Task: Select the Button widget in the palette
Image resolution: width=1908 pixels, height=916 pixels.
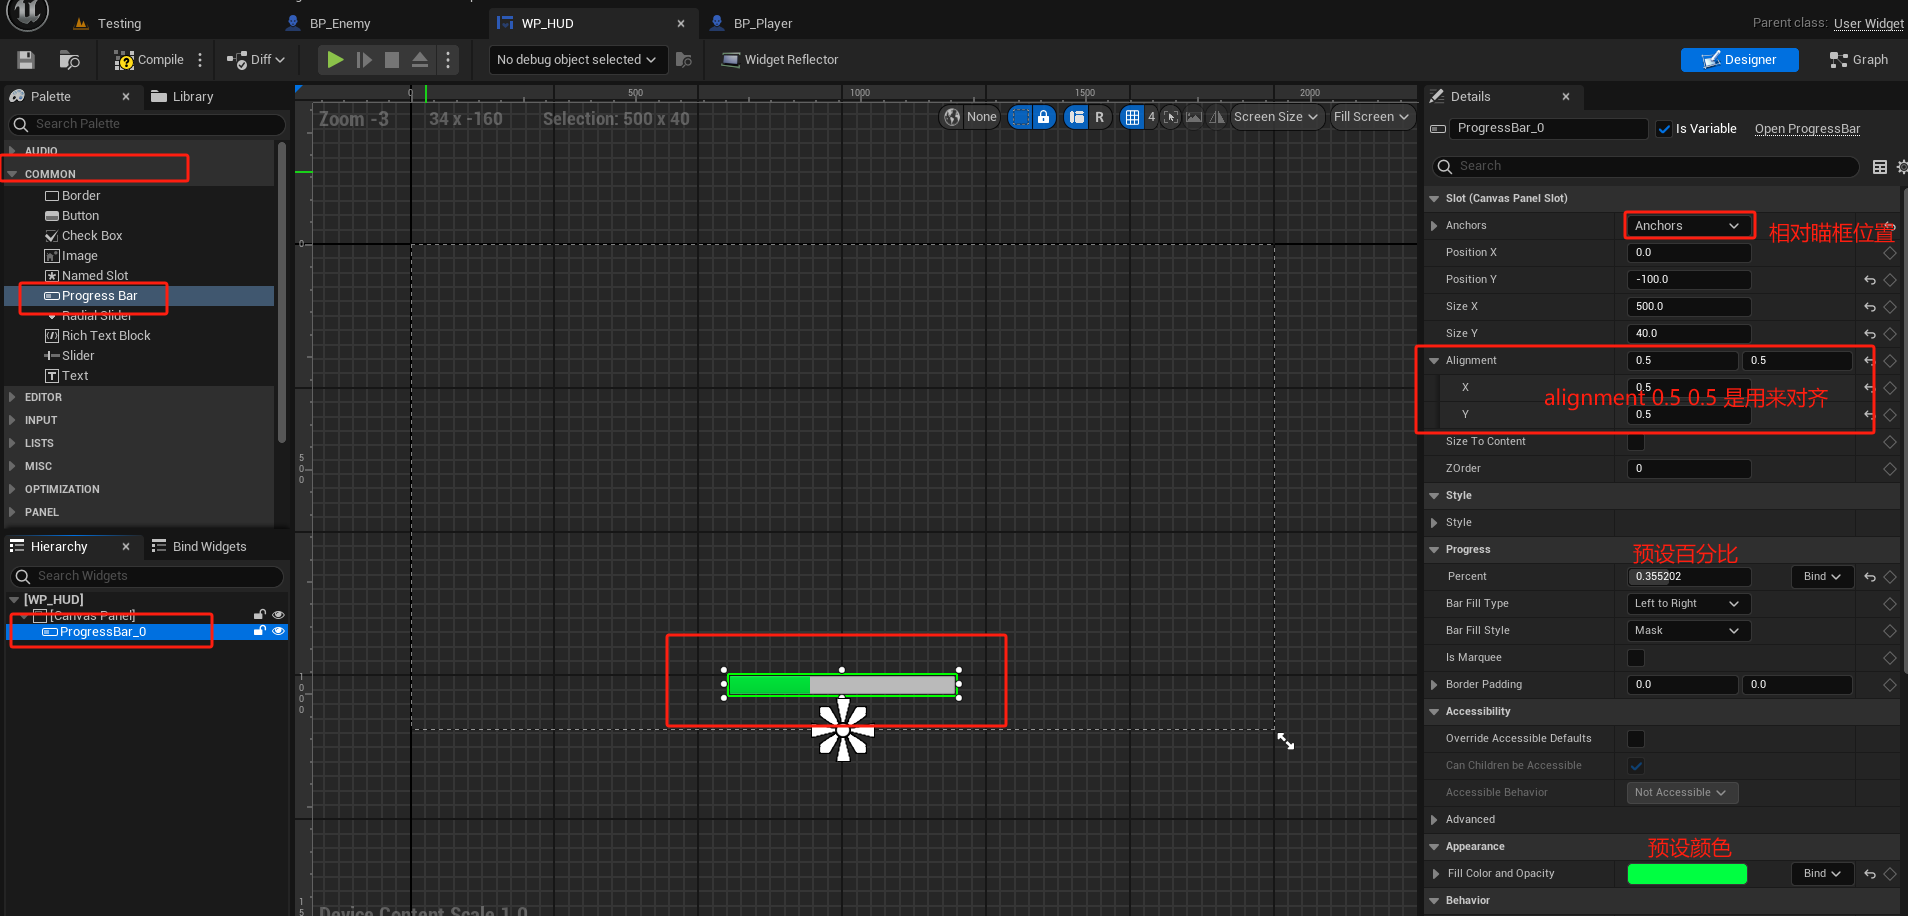Action: tap(72, 216)
